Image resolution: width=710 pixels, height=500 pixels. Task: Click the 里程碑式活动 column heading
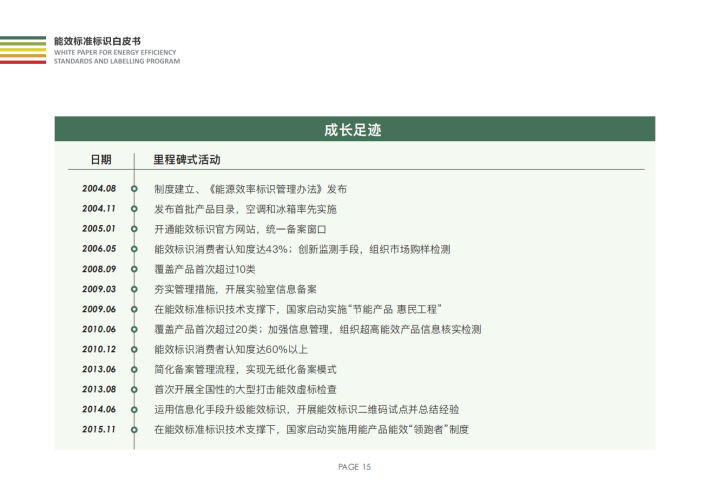click(187, 159)
